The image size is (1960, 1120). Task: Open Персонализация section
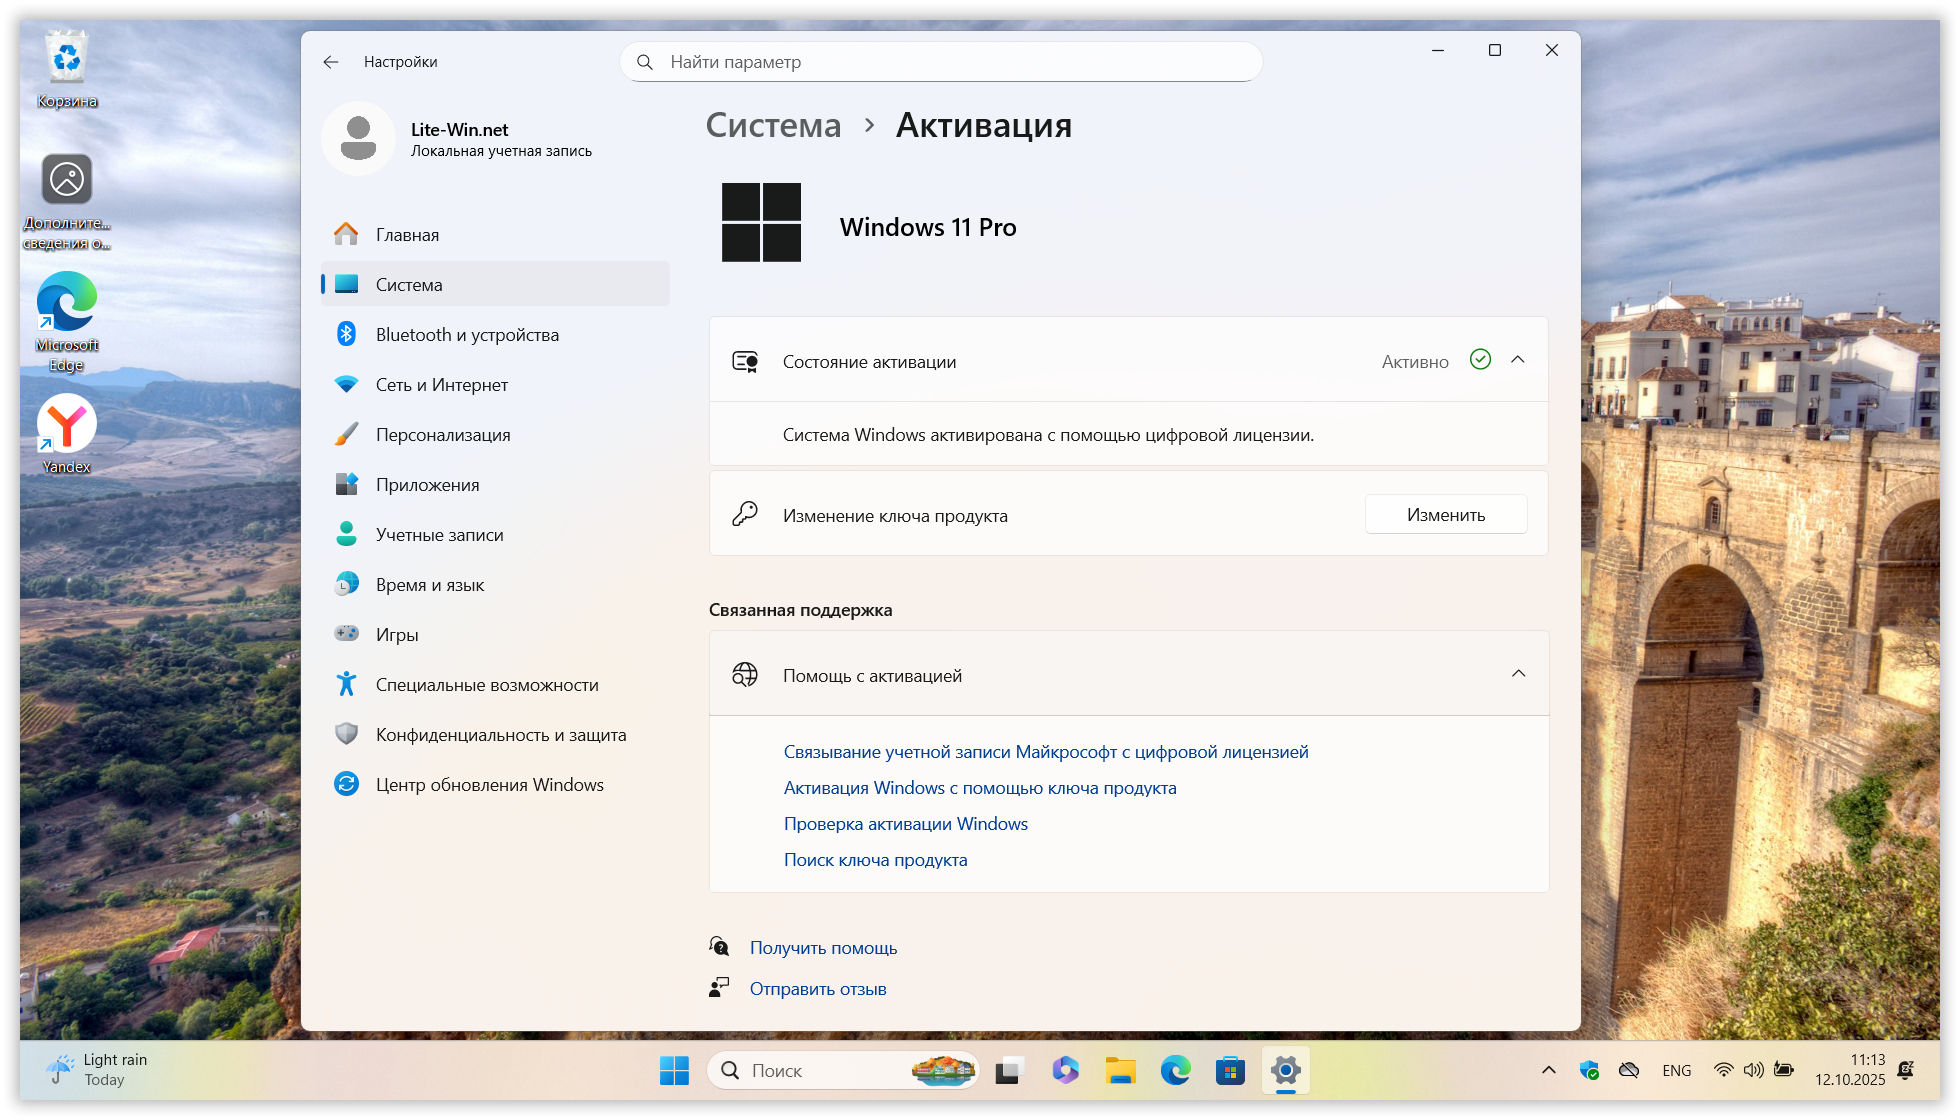point(442,435)
